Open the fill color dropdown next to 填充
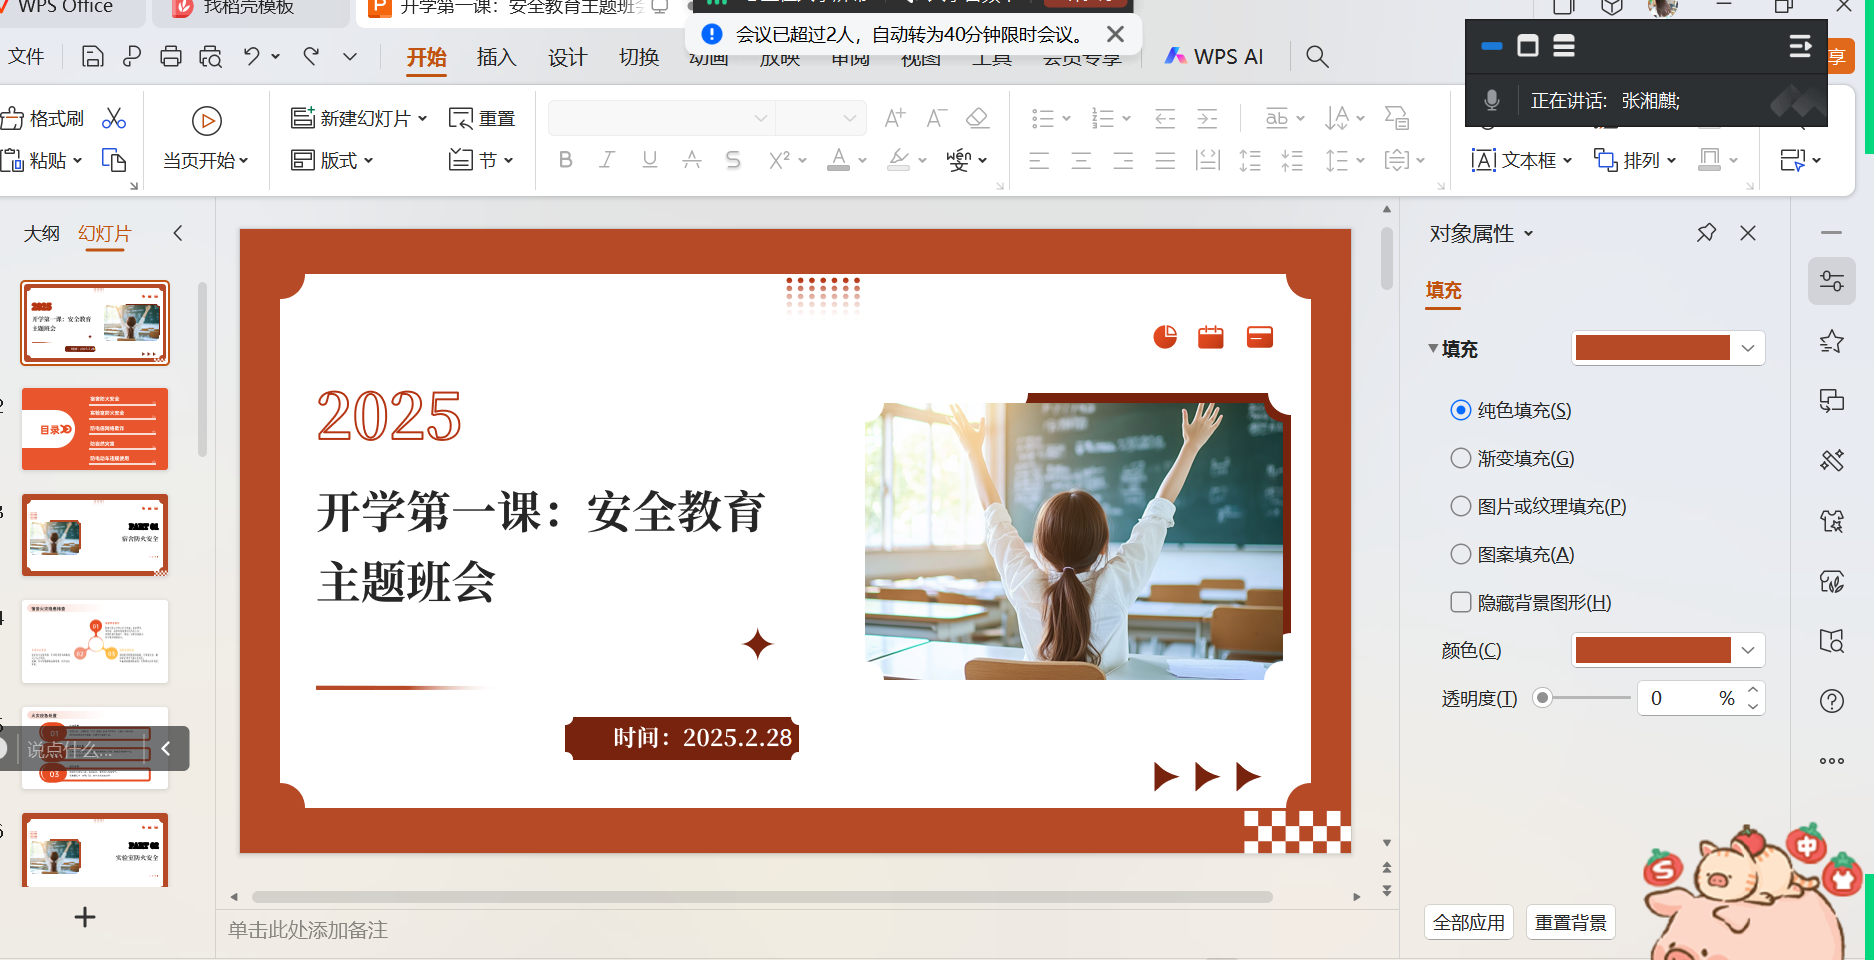1874x960 pixels. click(x=1747, y=349)
